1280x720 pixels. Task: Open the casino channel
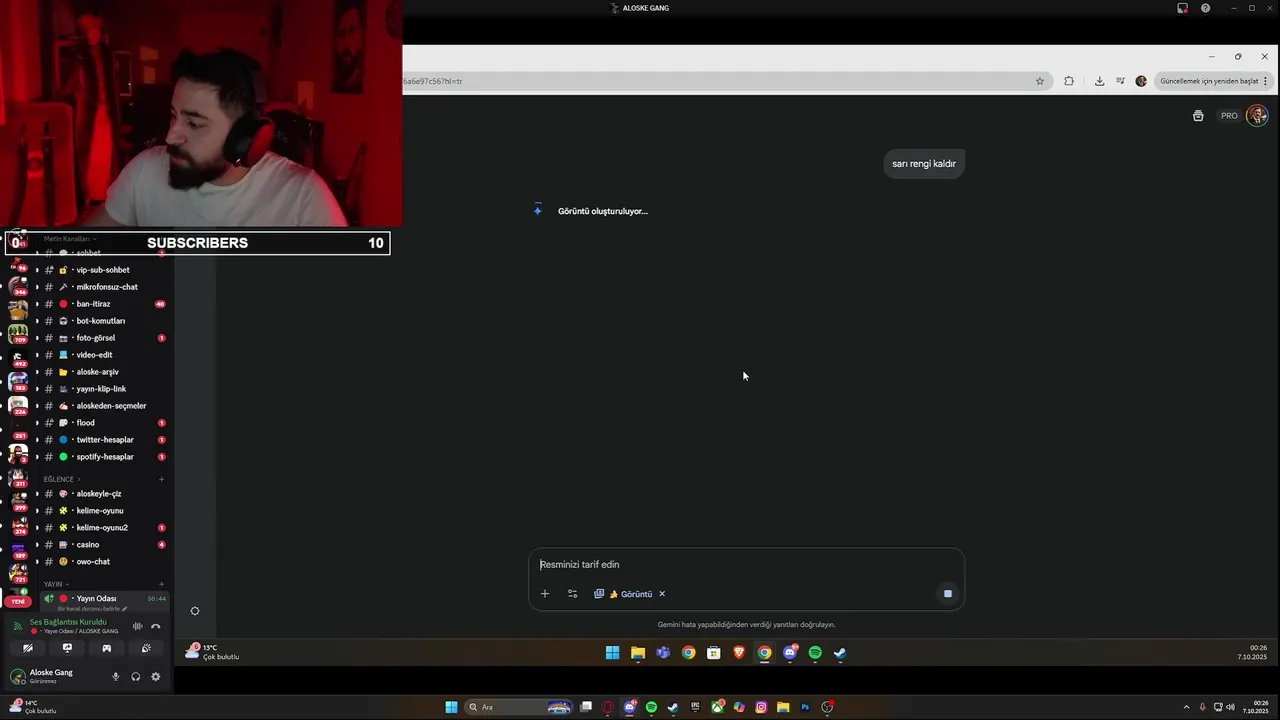[x=104, y=545]
